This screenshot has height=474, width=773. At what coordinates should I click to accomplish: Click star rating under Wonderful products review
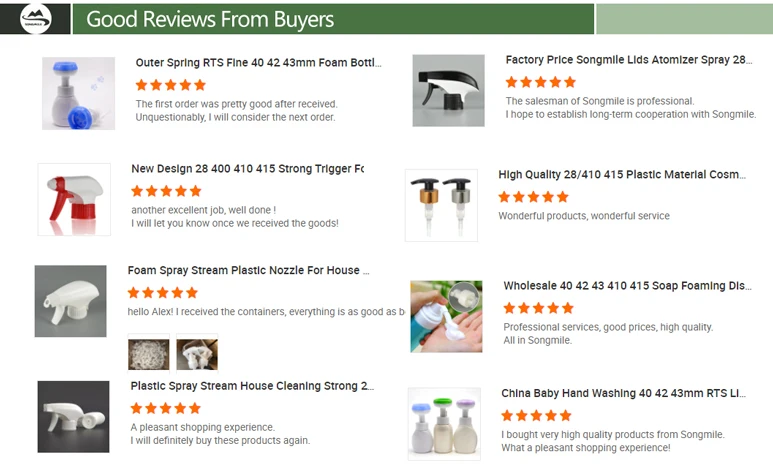coord(533,197)
